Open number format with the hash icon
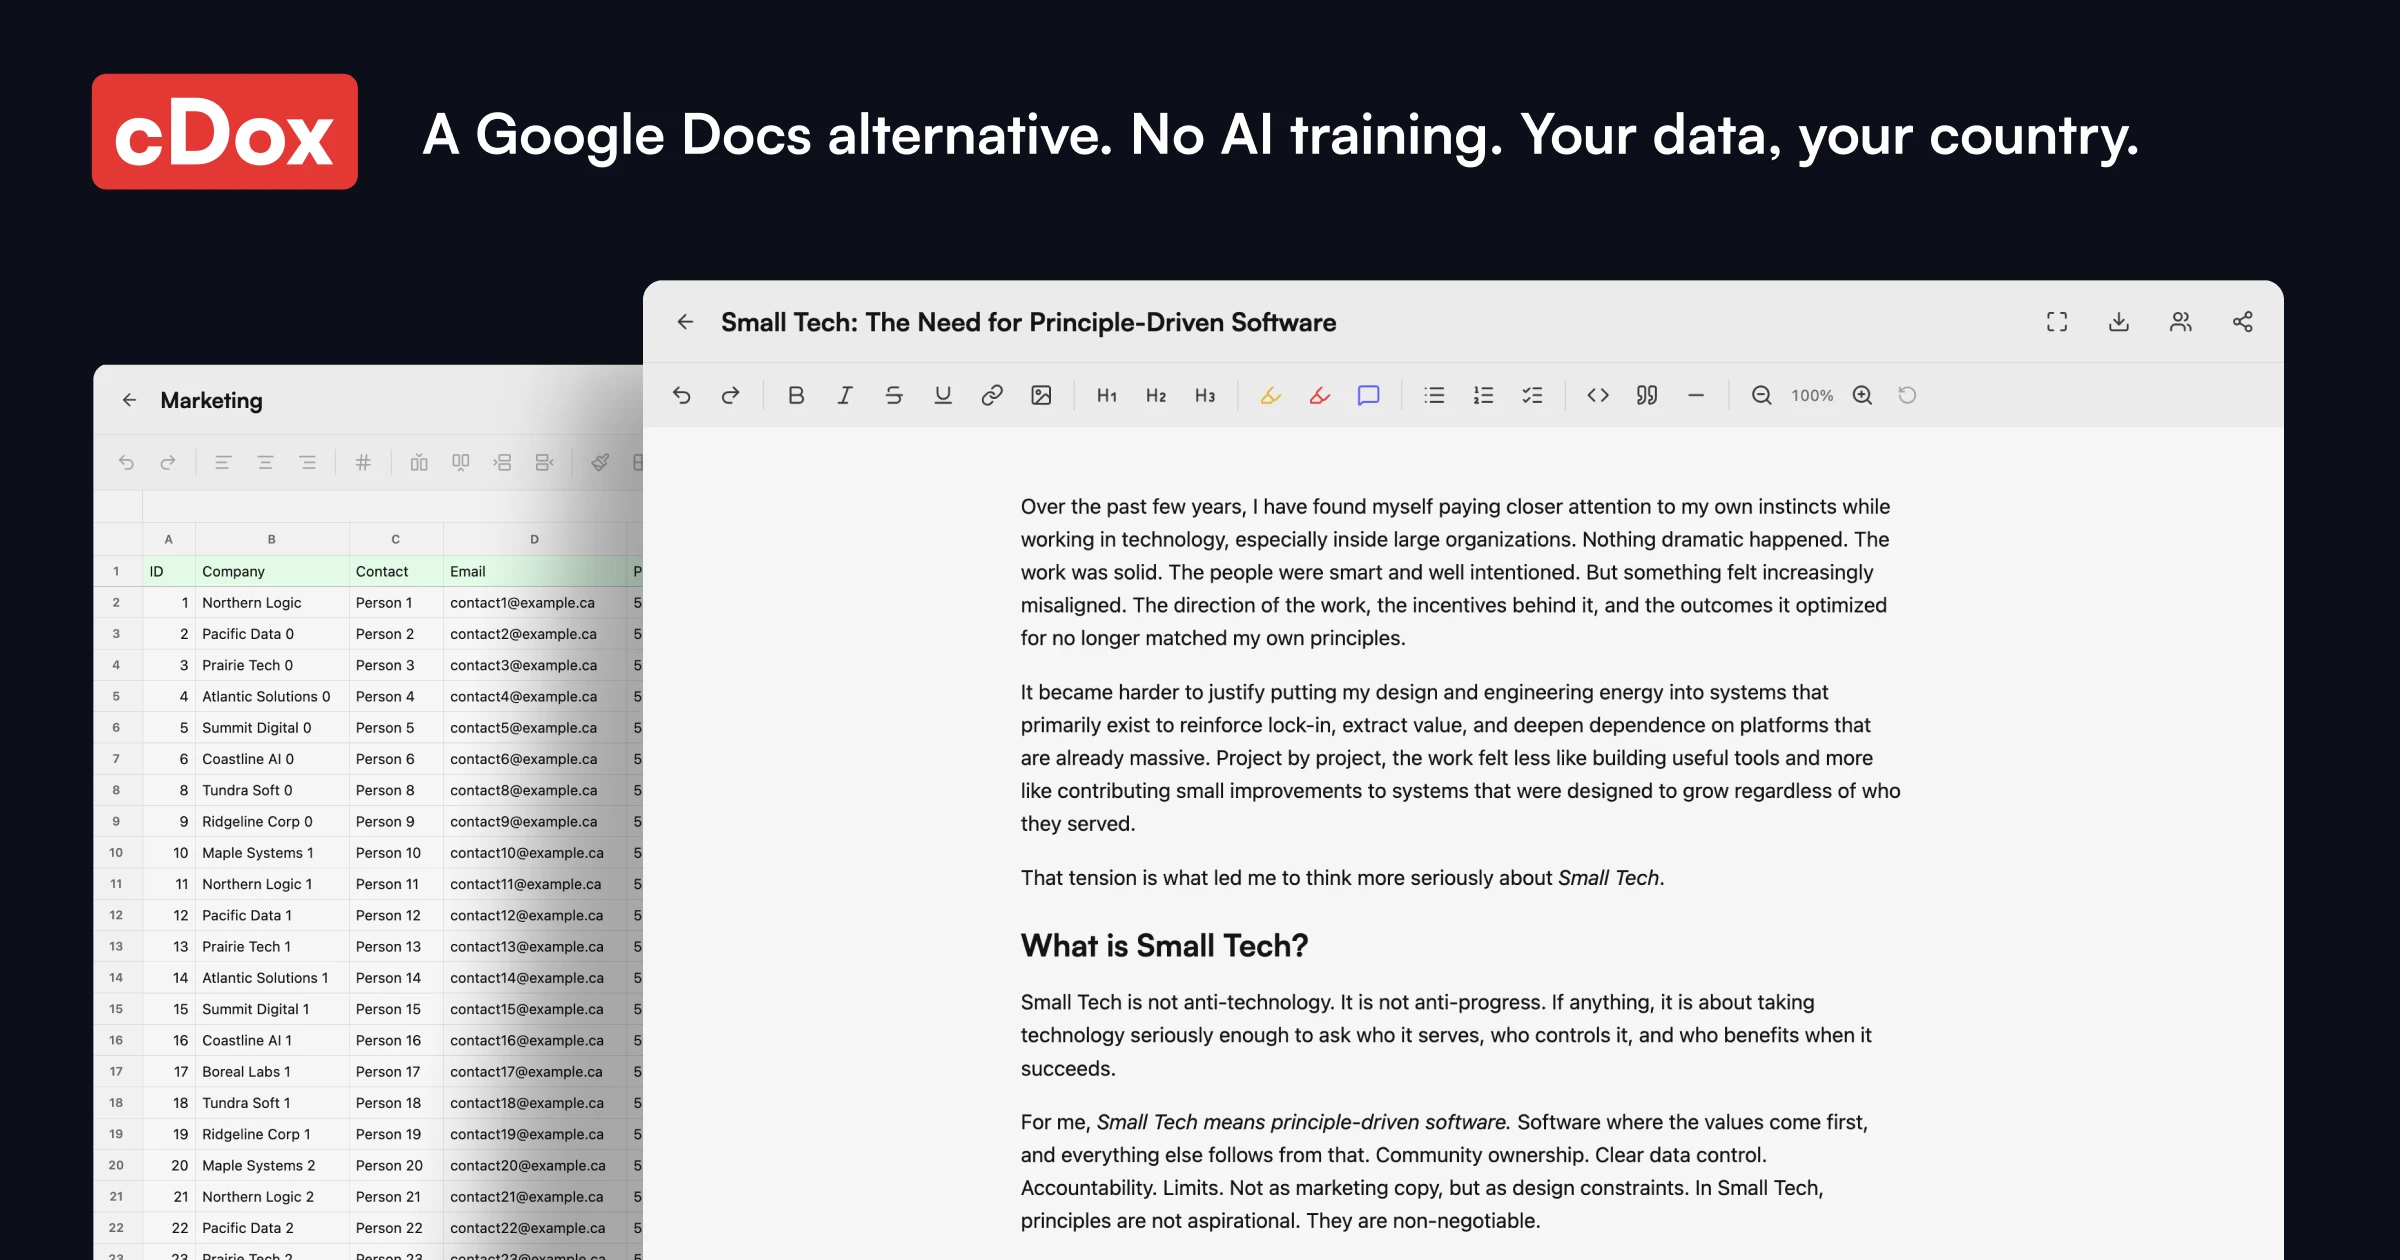 click(363, 462)
